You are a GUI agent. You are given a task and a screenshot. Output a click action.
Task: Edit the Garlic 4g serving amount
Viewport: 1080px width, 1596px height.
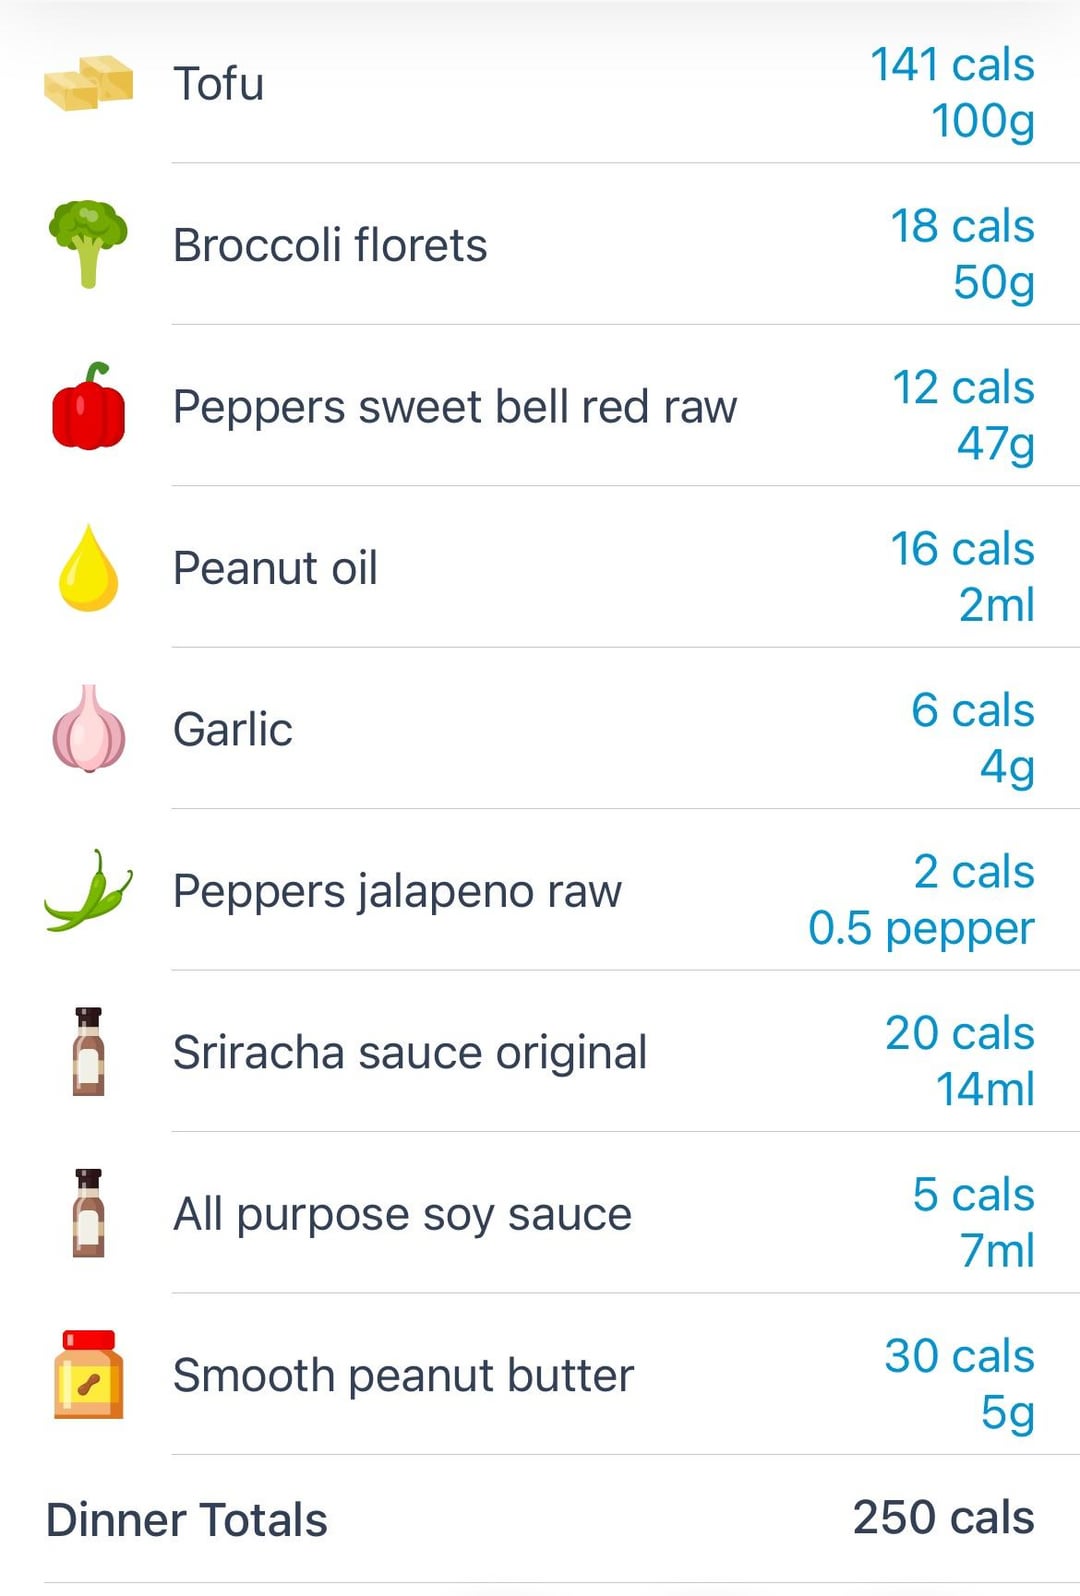[x=1007, y=767]
